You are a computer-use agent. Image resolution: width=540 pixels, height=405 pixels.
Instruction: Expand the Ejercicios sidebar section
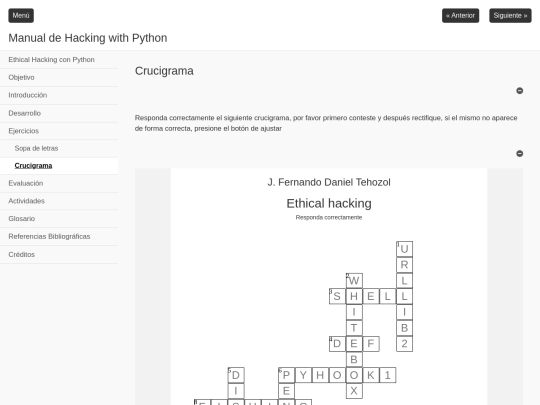[23, 131]
